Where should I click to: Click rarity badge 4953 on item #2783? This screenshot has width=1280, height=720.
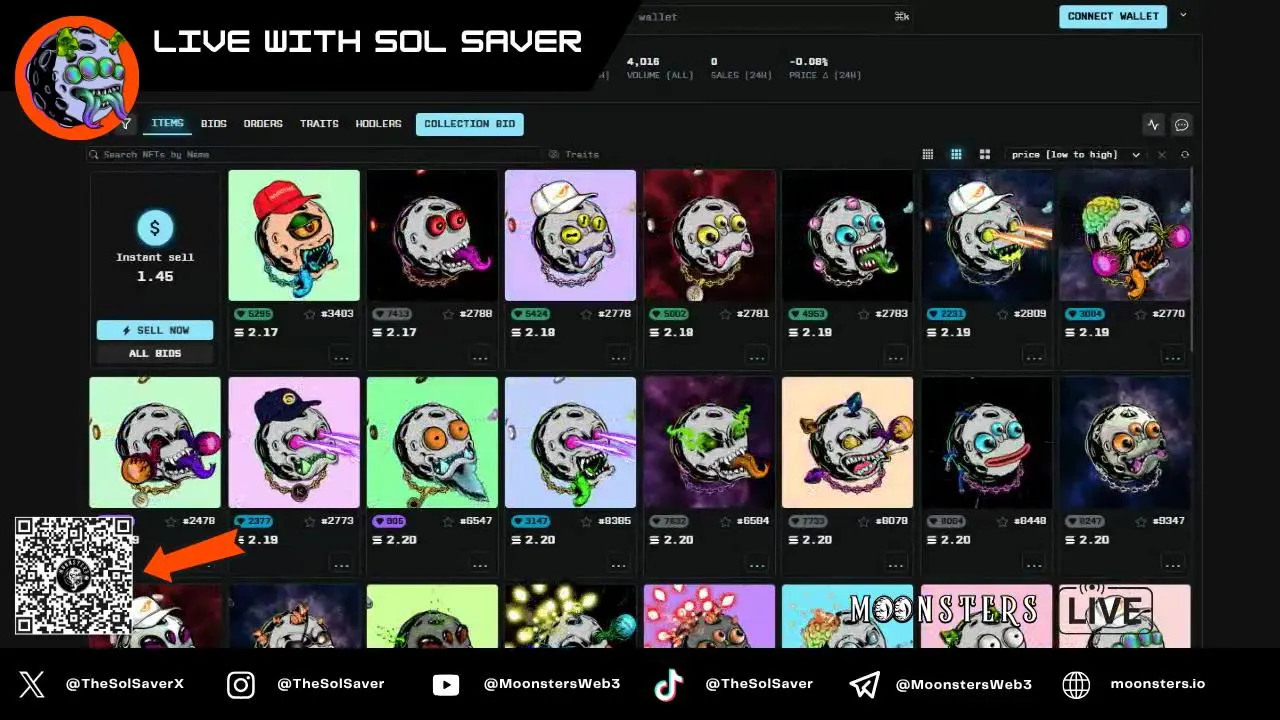807,314
